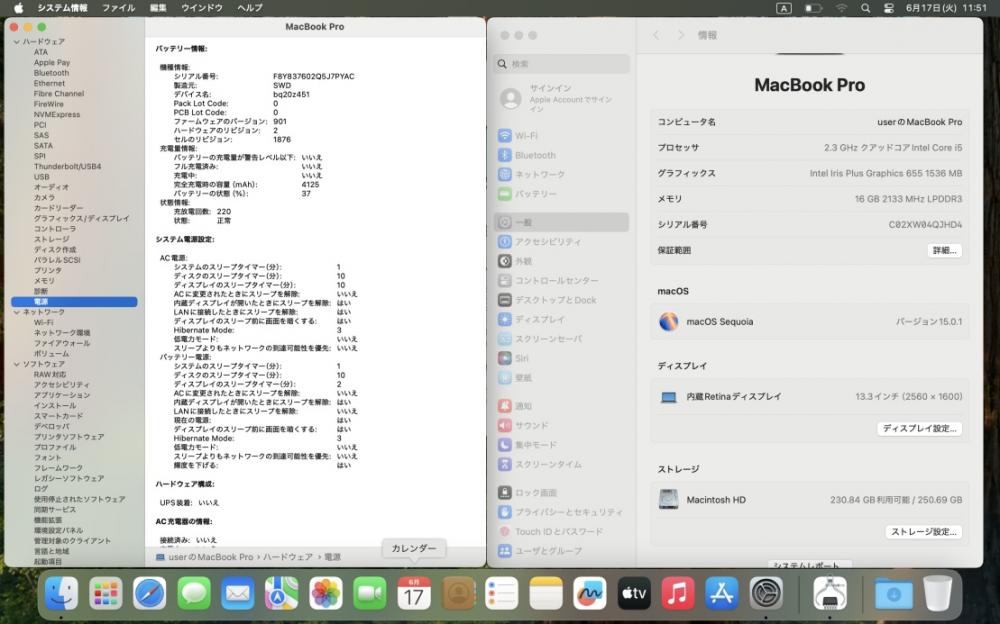Open プライバシーとセキュリティ settings
The height and width of the screenshot is (624, 1000).
561,512
